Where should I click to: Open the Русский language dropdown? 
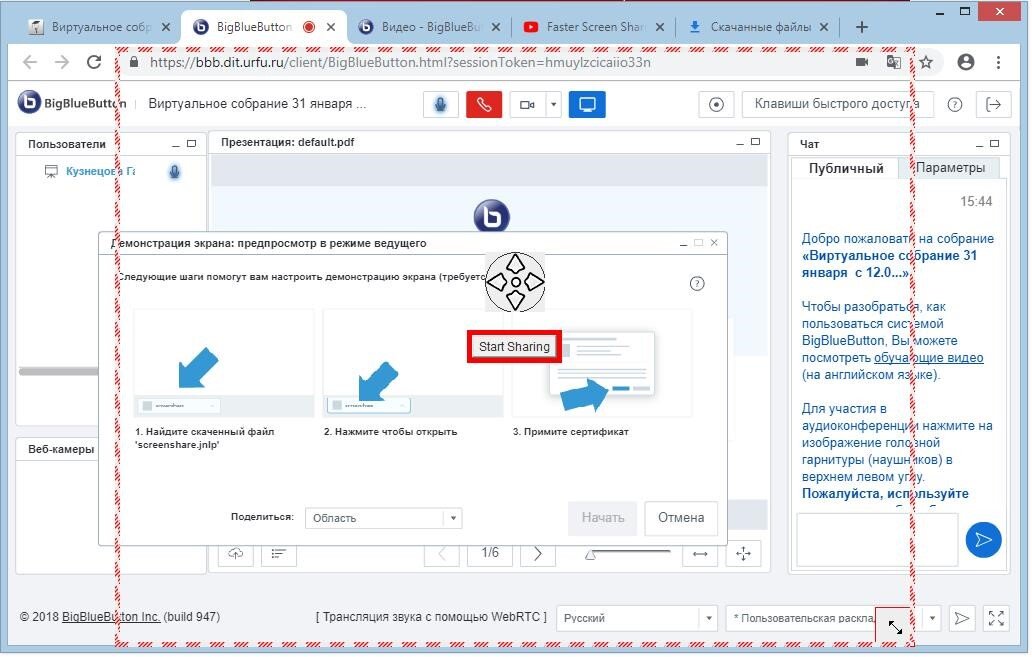(x=636, y=618)
